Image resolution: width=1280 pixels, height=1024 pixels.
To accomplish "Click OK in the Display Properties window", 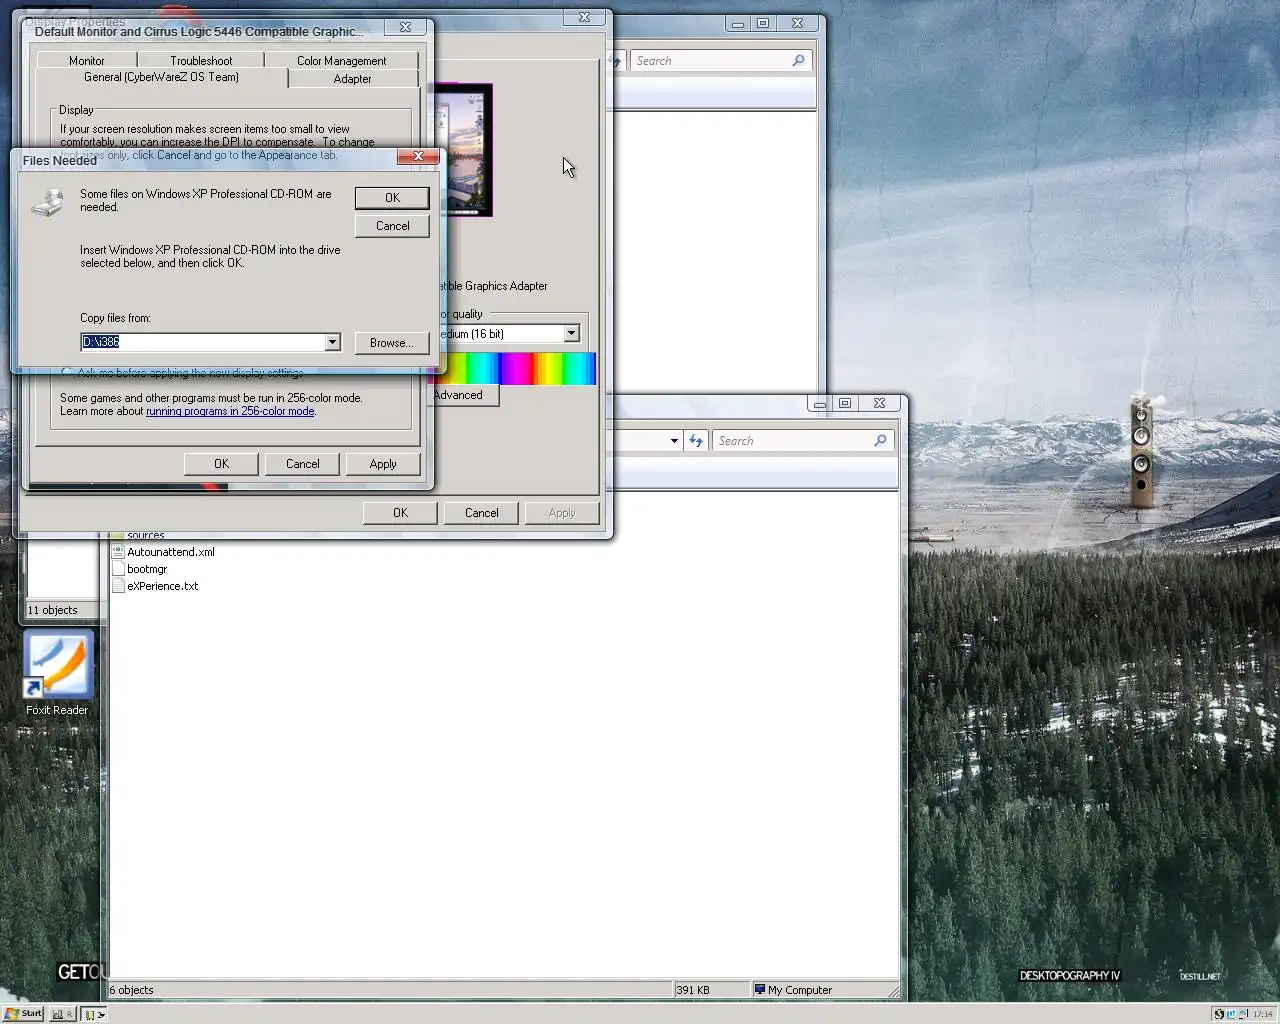I will coord(400,513).
